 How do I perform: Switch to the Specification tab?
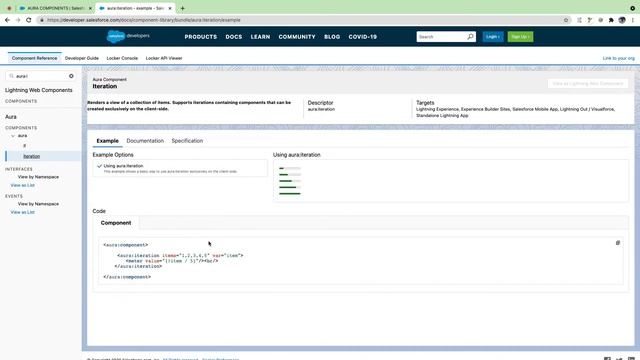(x=187, y=141)
